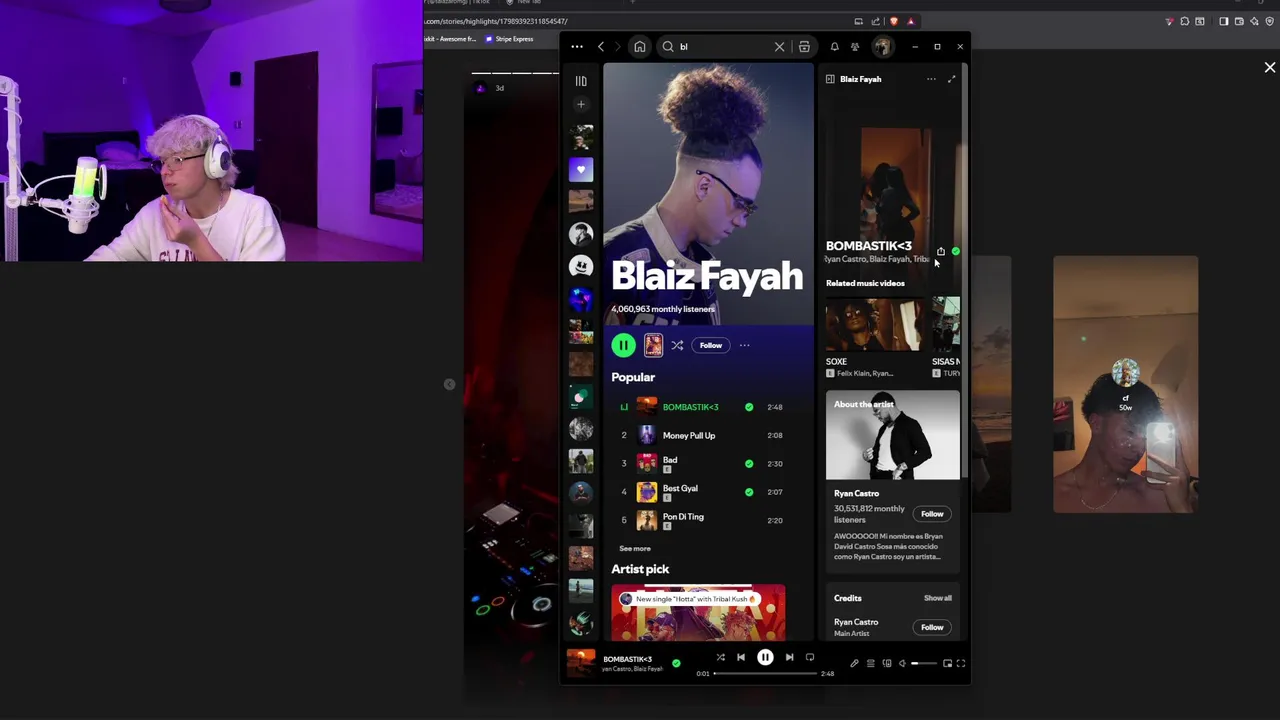Create a new playlist with plus button
Screen dimensions: 1280x720
[x=581, y=104]
